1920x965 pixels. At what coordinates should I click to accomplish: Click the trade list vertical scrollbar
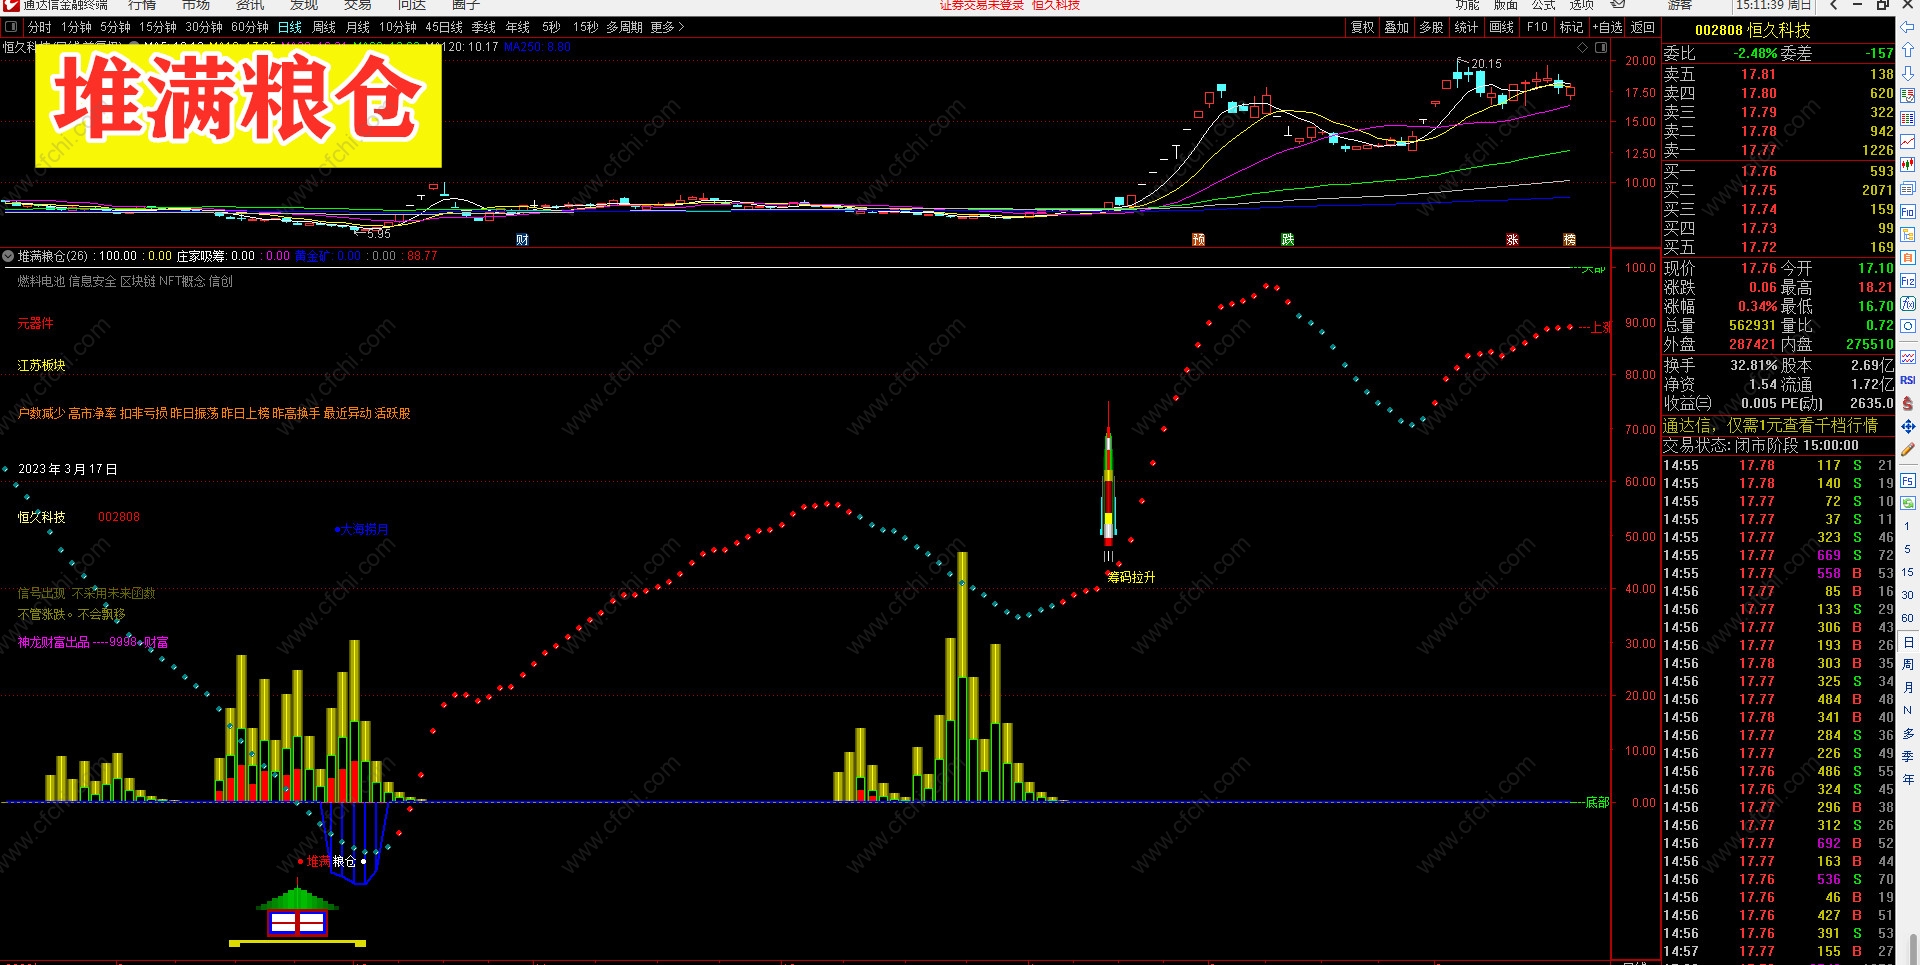pyautogui.click(x=1914, y=947)
